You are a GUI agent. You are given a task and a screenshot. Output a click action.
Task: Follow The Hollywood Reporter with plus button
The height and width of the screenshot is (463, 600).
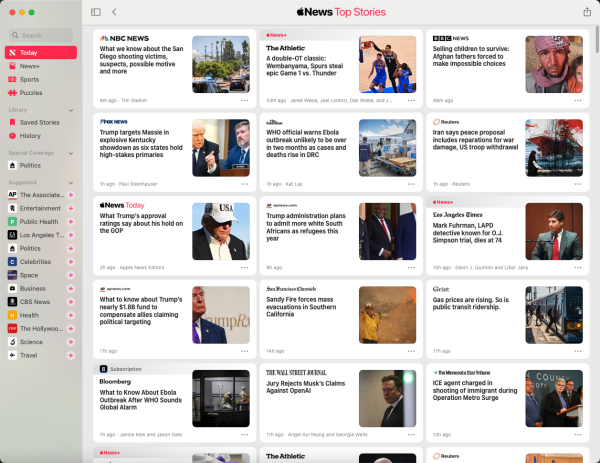click(71, 329)
